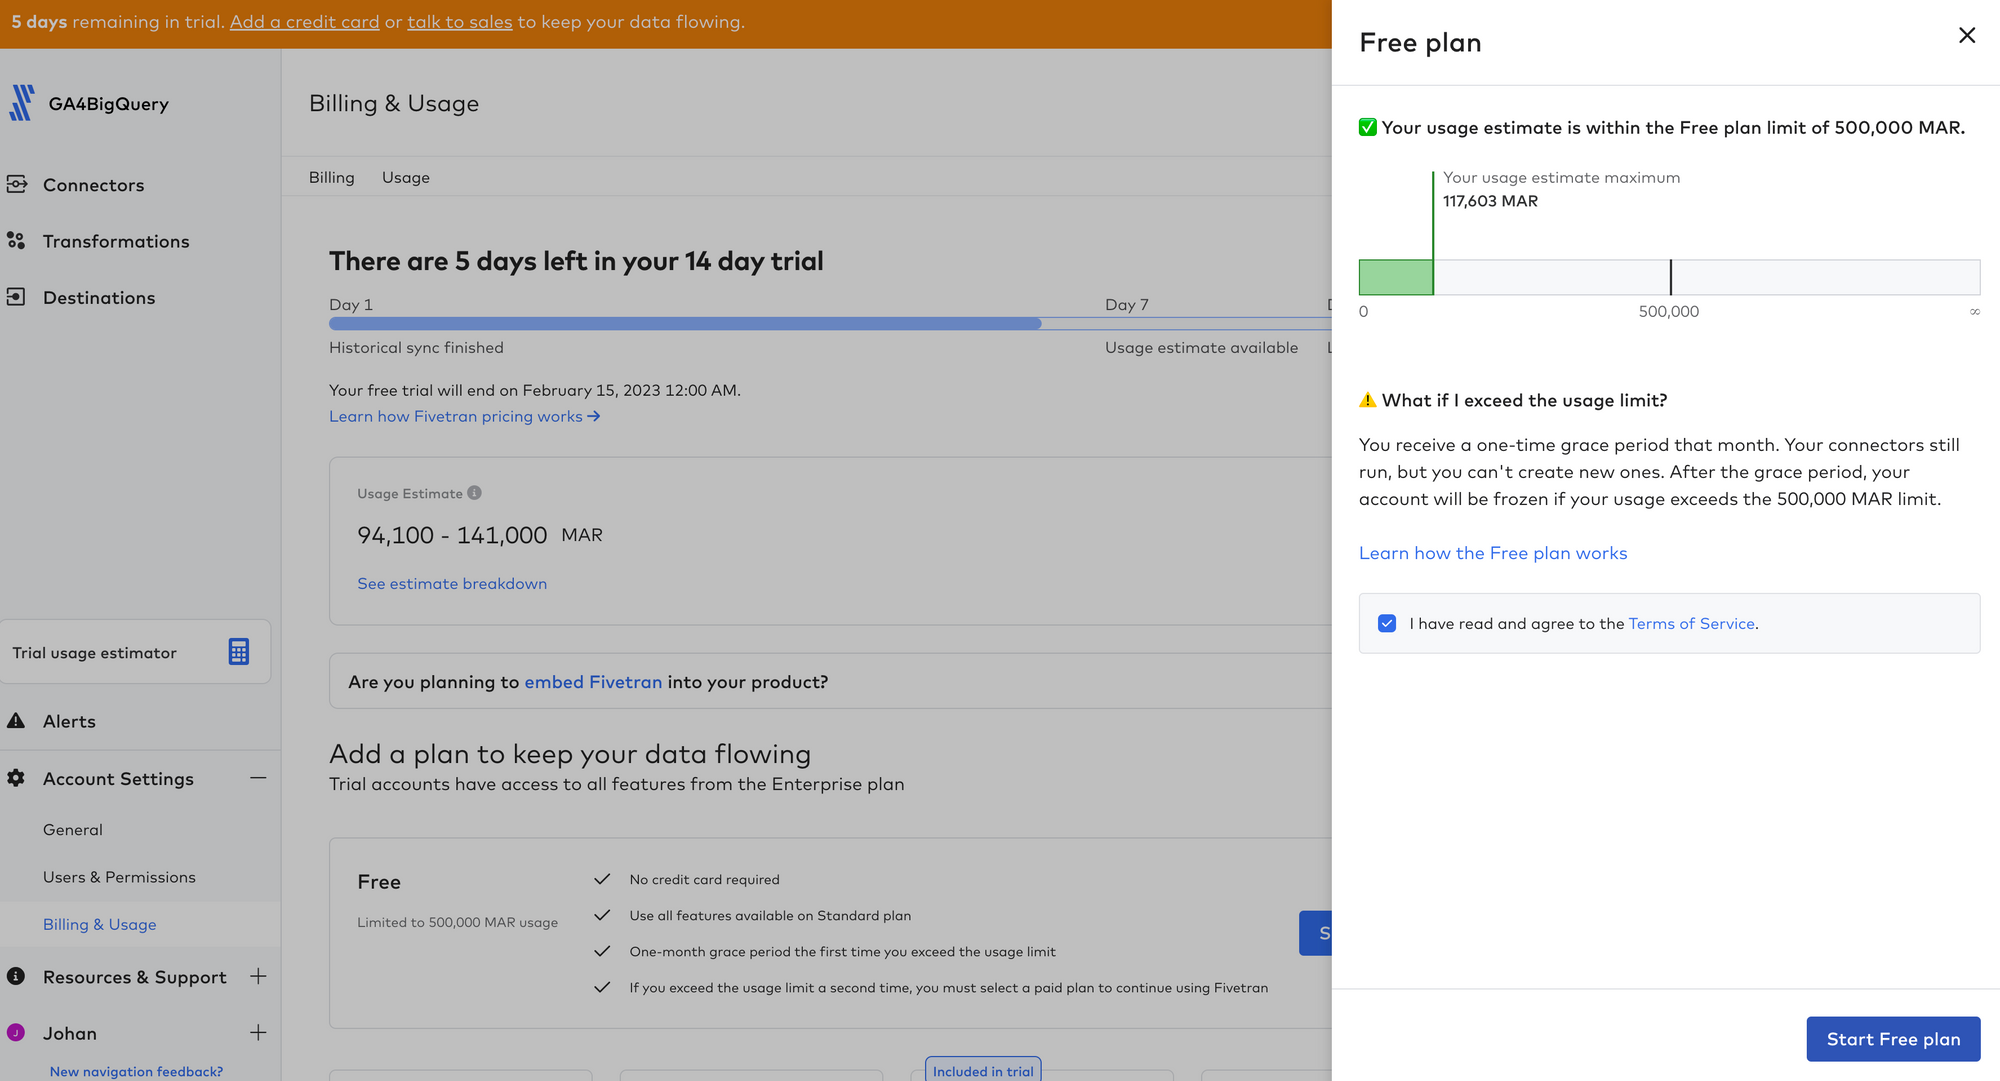
Task: Click the talk to sales link
Action: (x=460, y=22)
